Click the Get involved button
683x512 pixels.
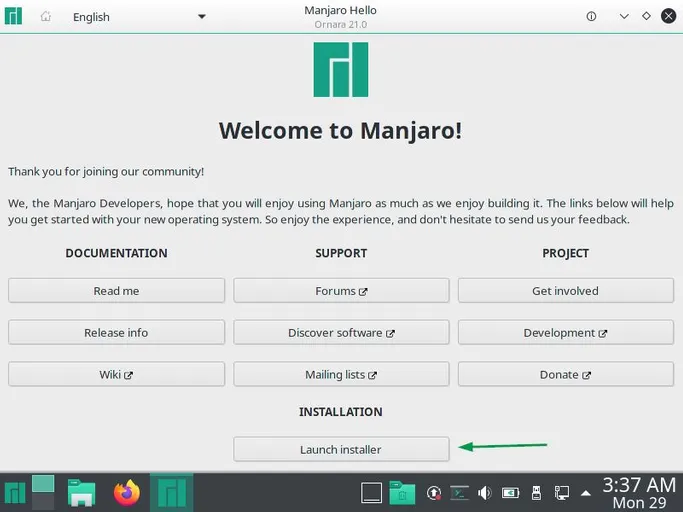(x=565, y=291)
